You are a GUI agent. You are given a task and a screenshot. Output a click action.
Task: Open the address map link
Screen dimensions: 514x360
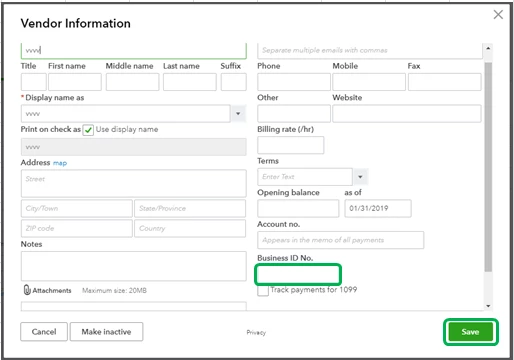point(60,163)
